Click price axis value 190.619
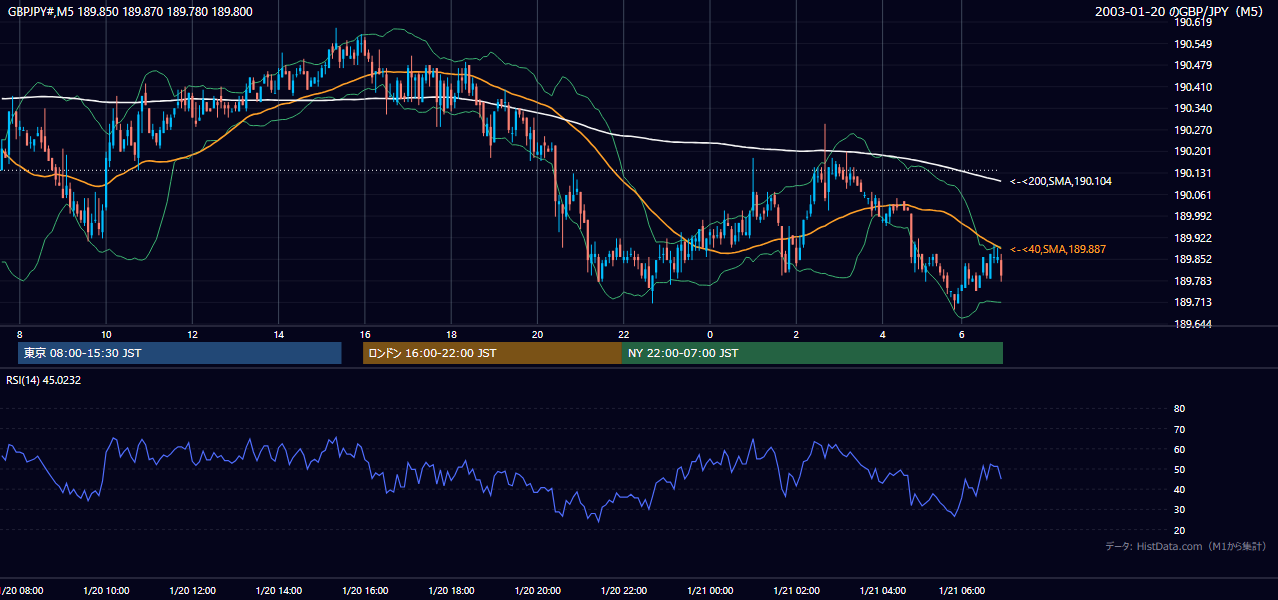This screenshot has height=600, width=1278. tap(1194, 22)
